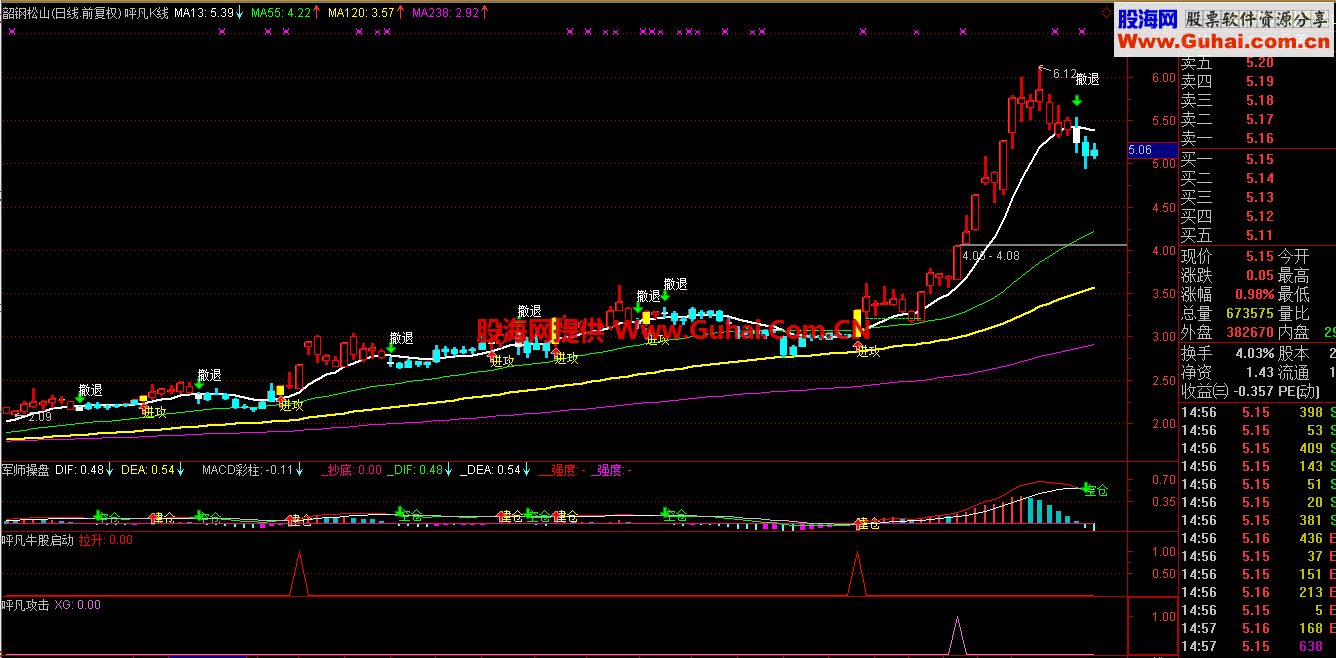Click the yellow DEA: 0.54 label
Viewport: 1336px width, 658px height.
[149, 469]
